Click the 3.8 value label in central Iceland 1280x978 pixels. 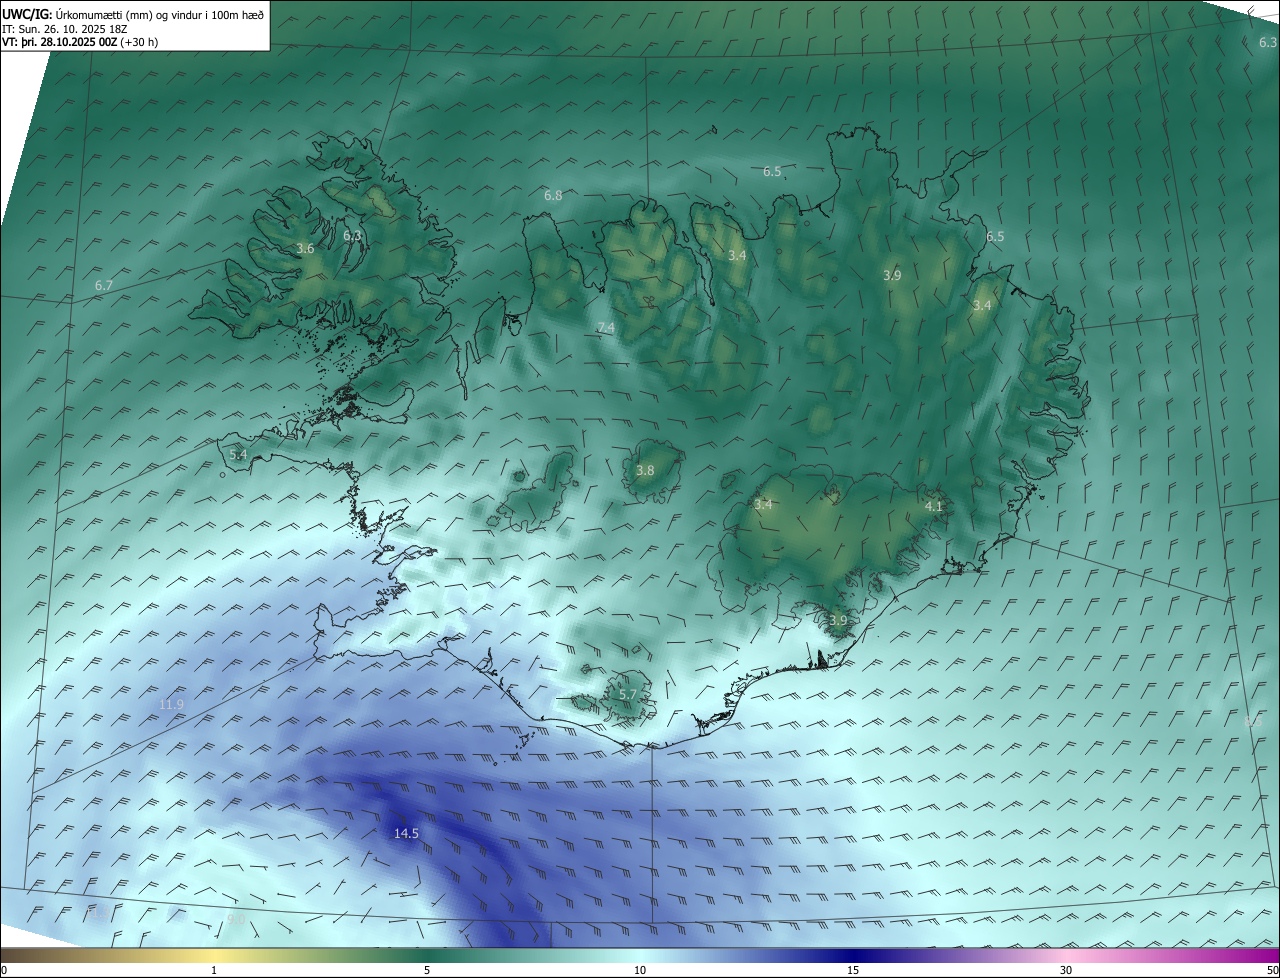click(x=645, y=470)
